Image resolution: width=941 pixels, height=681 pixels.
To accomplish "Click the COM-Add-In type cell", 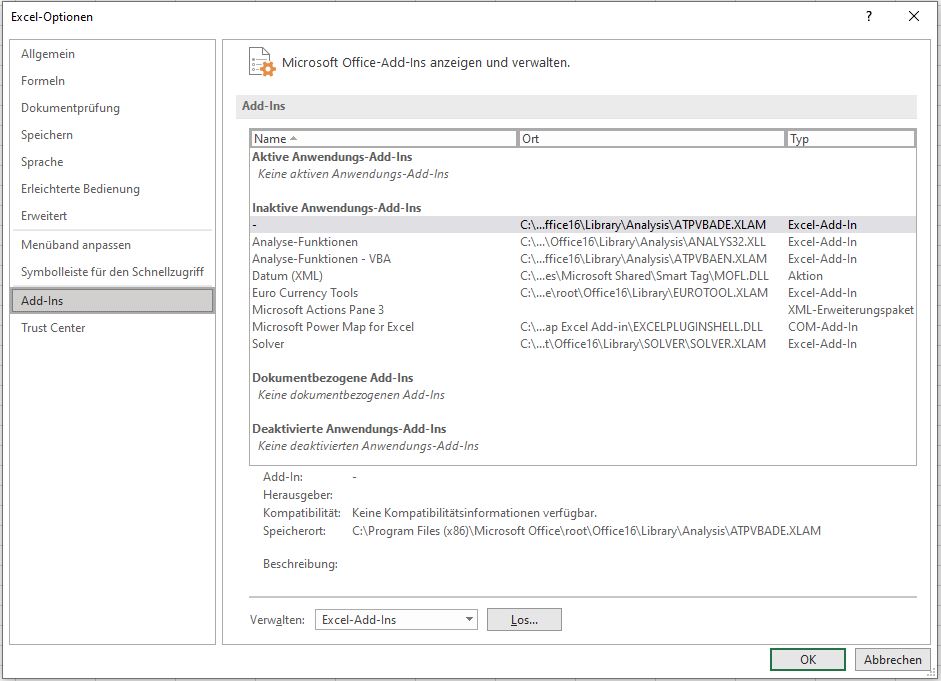I will pyautogui.click(x=823, y=327).
